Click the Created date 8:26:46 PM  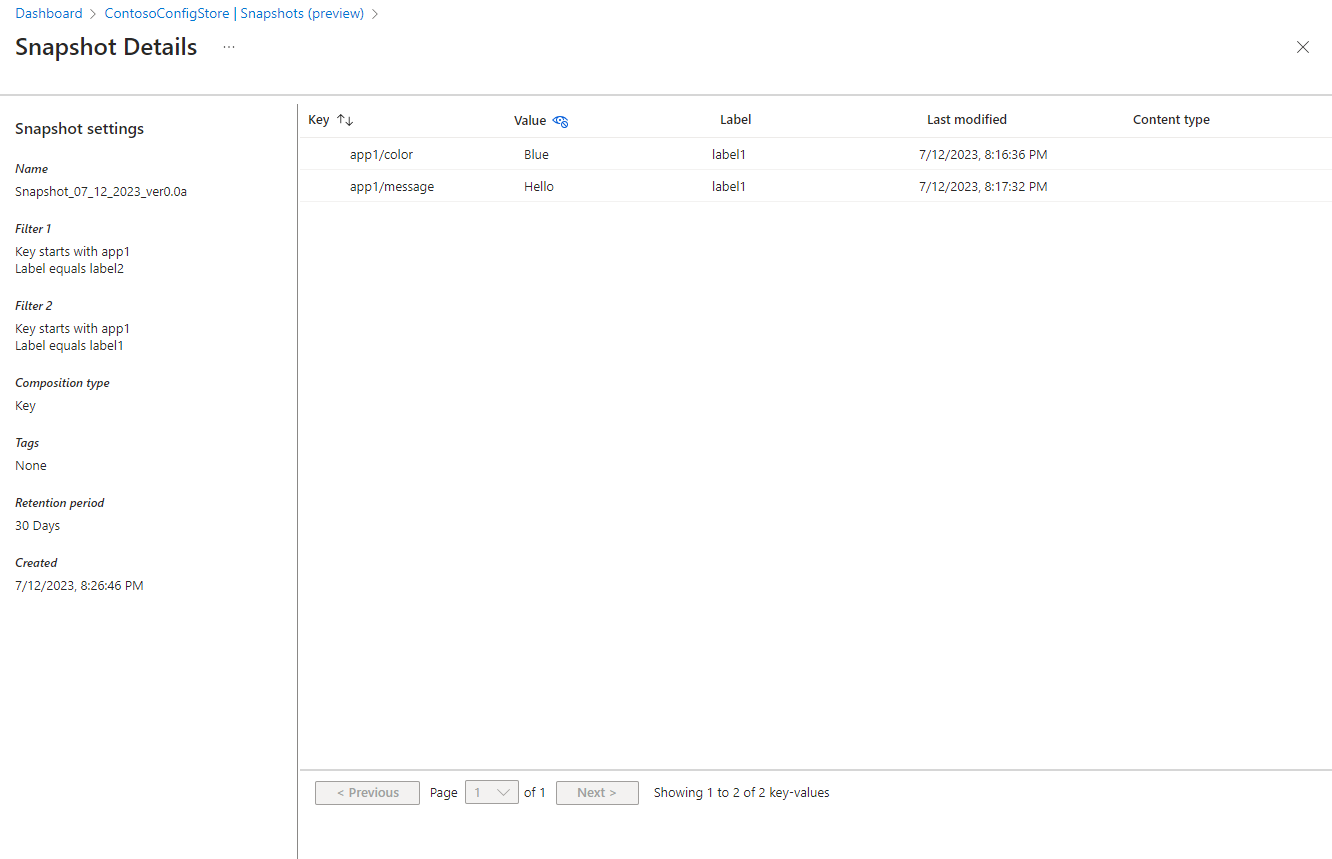(x=80, y=586)
